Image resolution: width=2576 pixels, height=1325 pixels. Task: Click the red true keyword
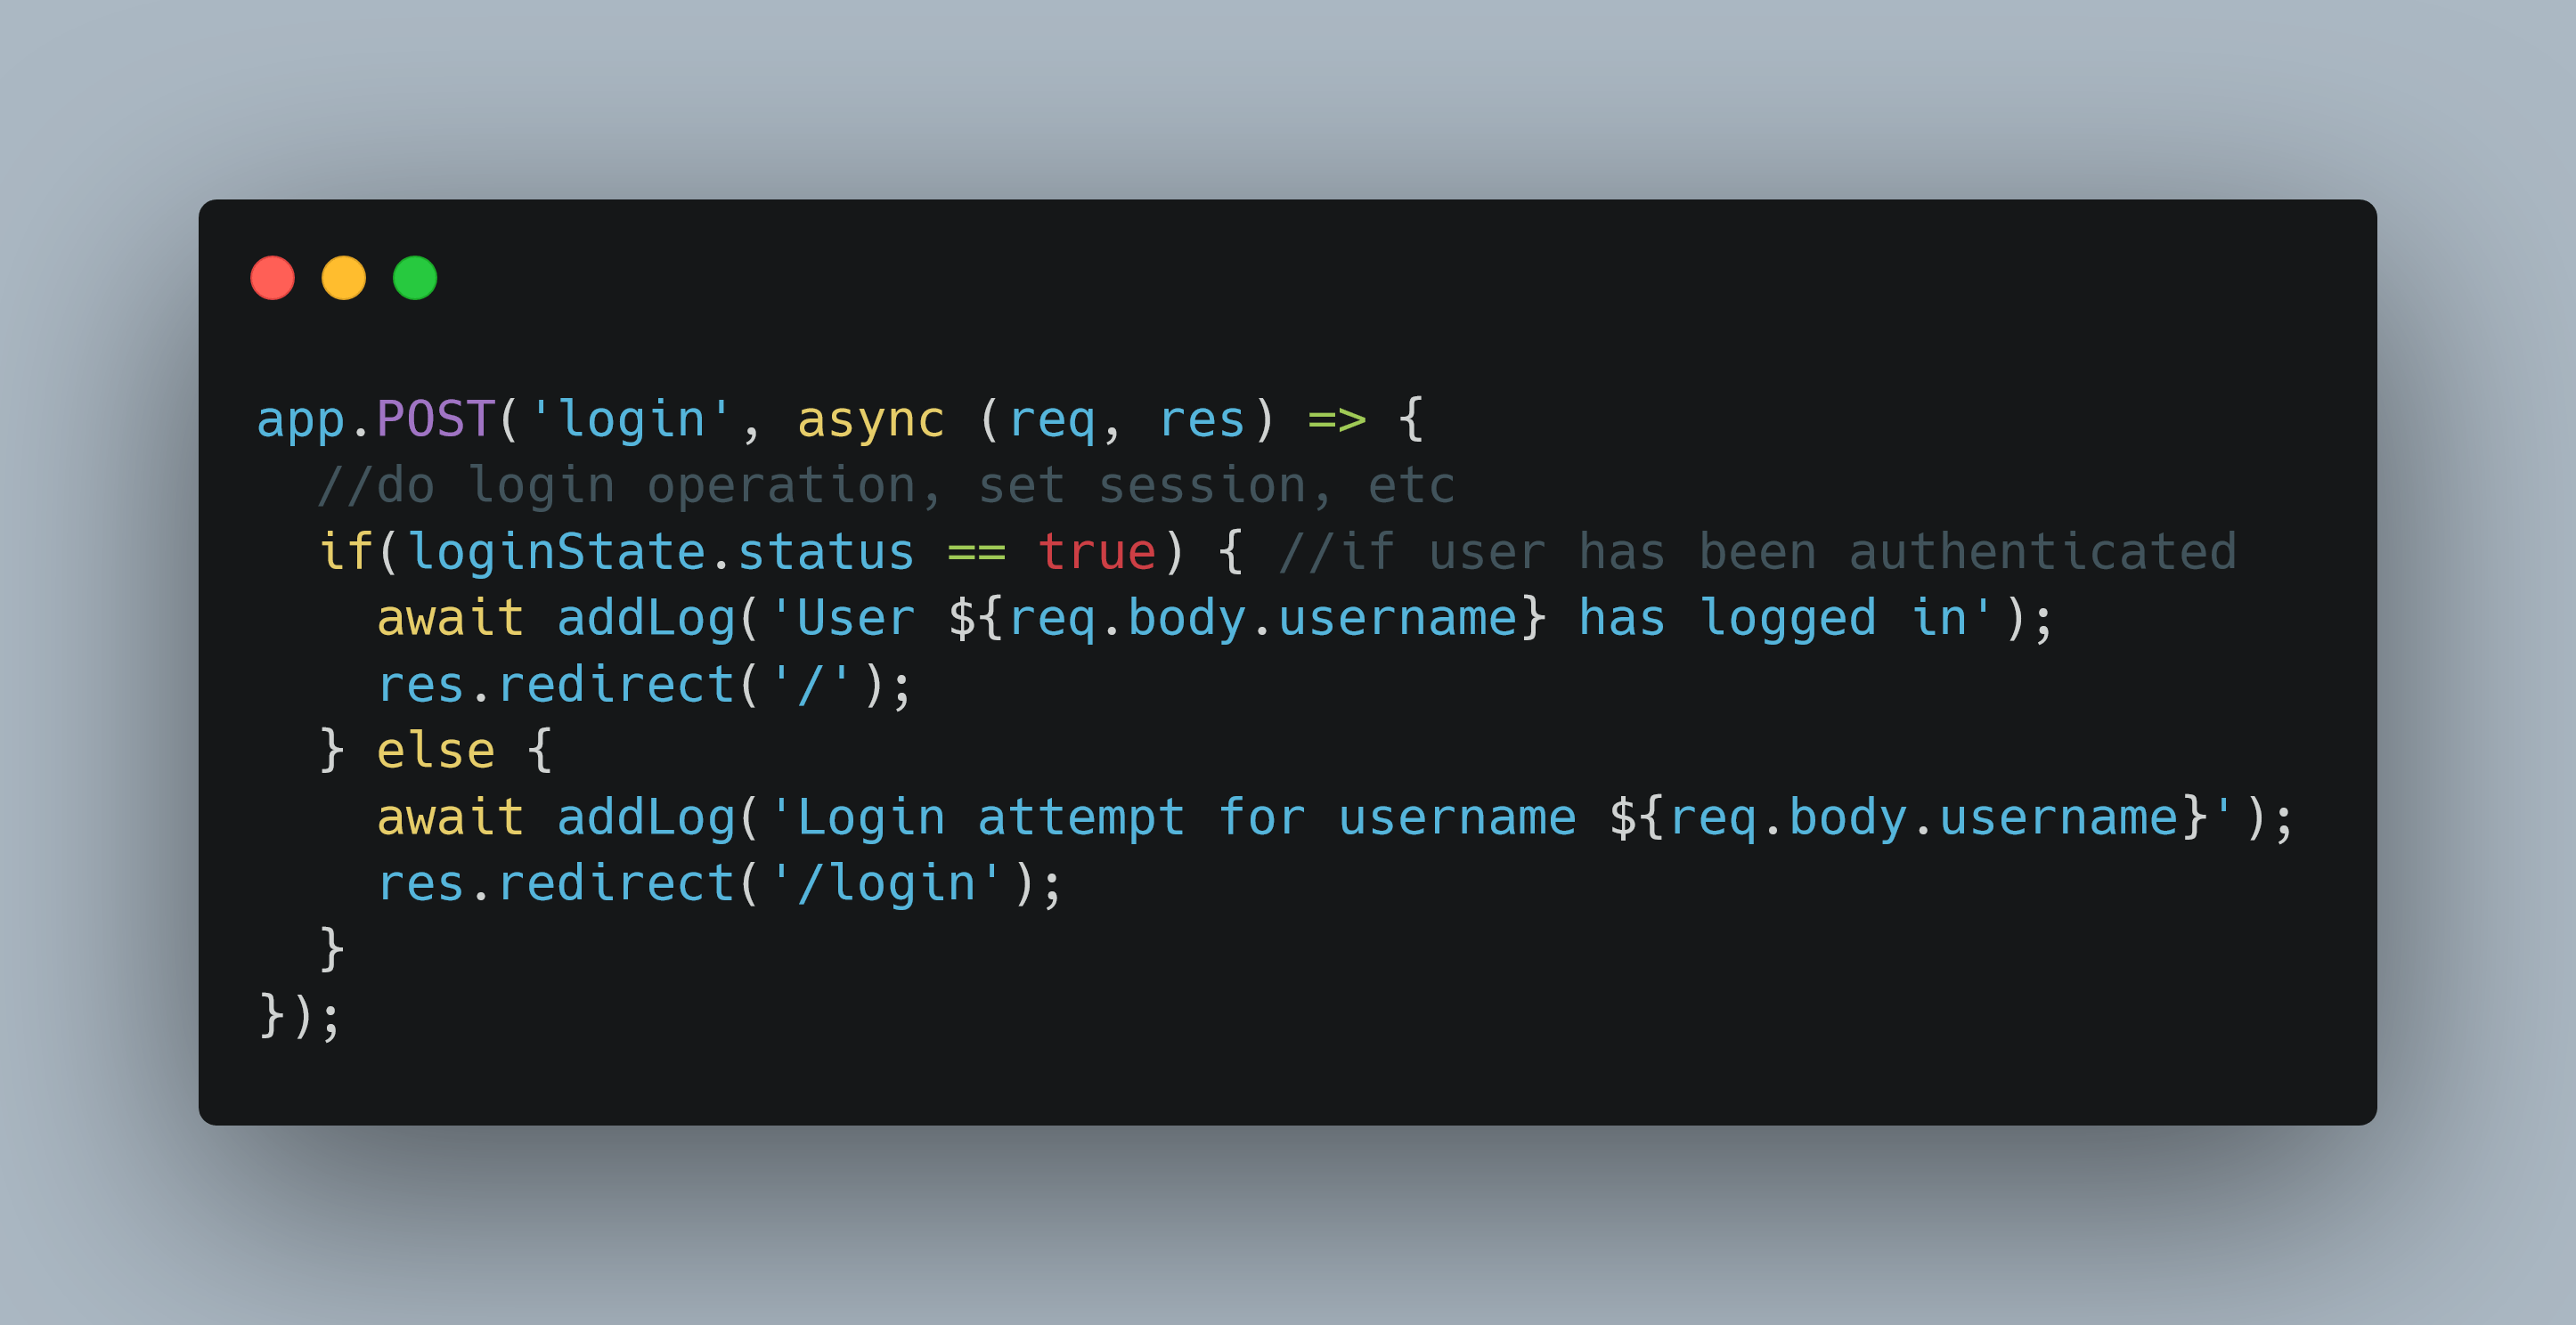(1097, 552)
